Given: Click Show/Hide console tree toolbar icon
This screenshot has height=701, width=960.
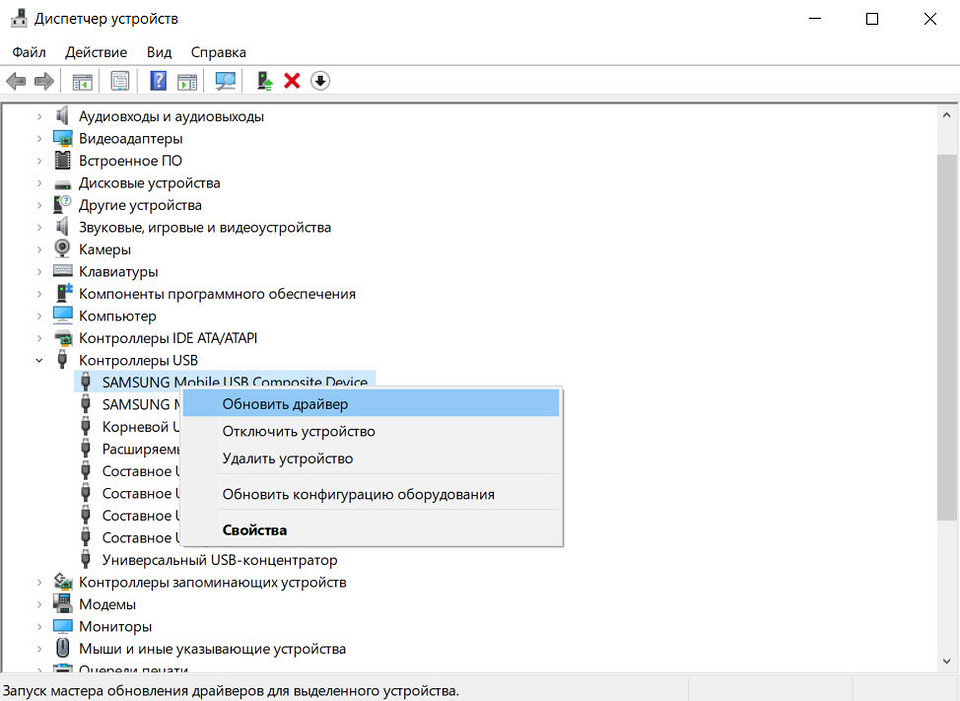Looking at the screenshot, I should coord(82,81).
